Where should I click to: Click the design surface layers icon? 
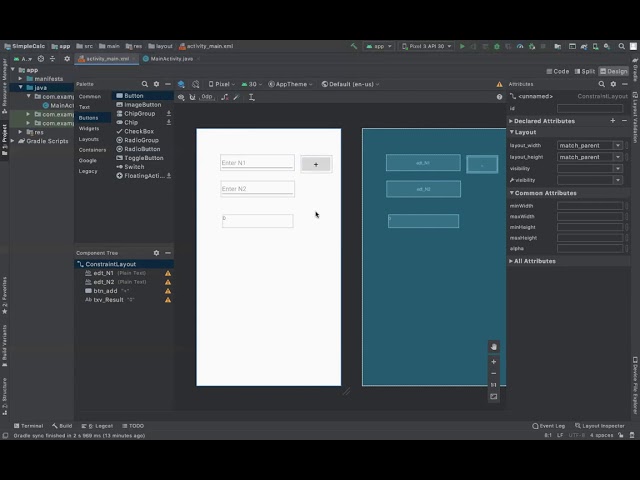coord(181,84)
